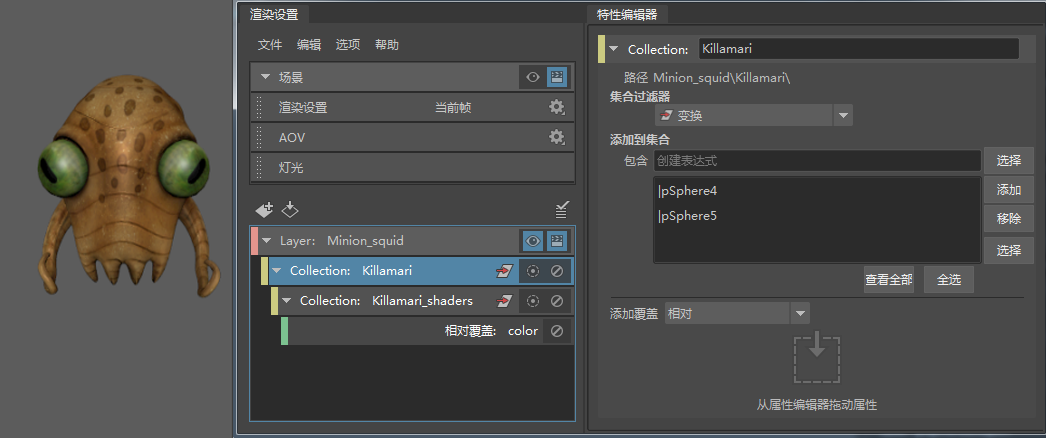Click yellow bar beside Collection header
Screen dimensions: 1046x438
pyautogui.click(x=601, y=49)
